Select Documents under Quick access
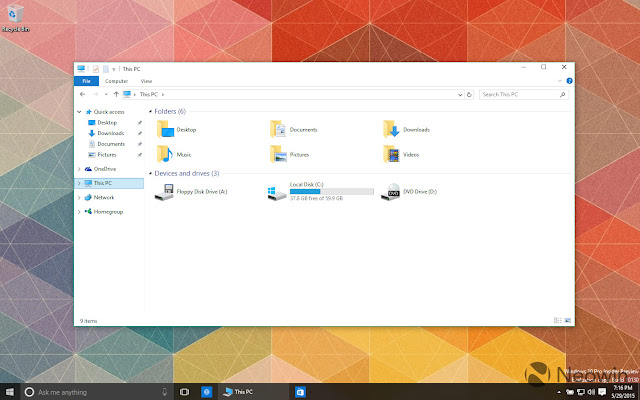The image size is (640, 400). 111,144
